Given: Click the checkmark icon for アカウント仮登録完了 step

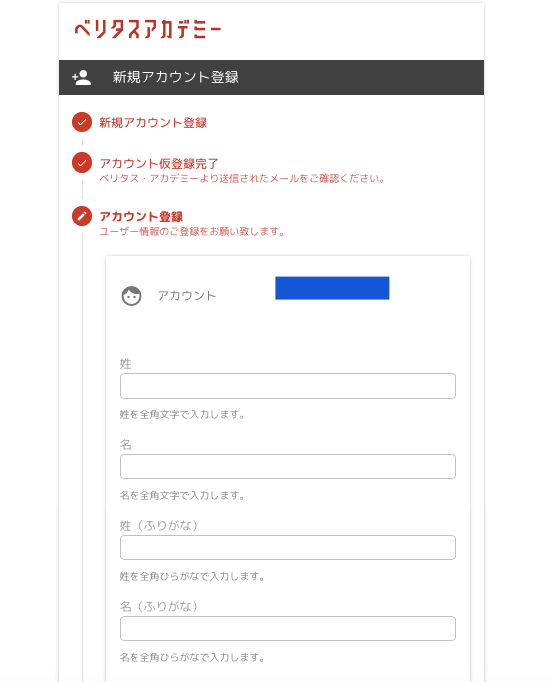Looking at the screenshot, I should (x=82, y=163).
